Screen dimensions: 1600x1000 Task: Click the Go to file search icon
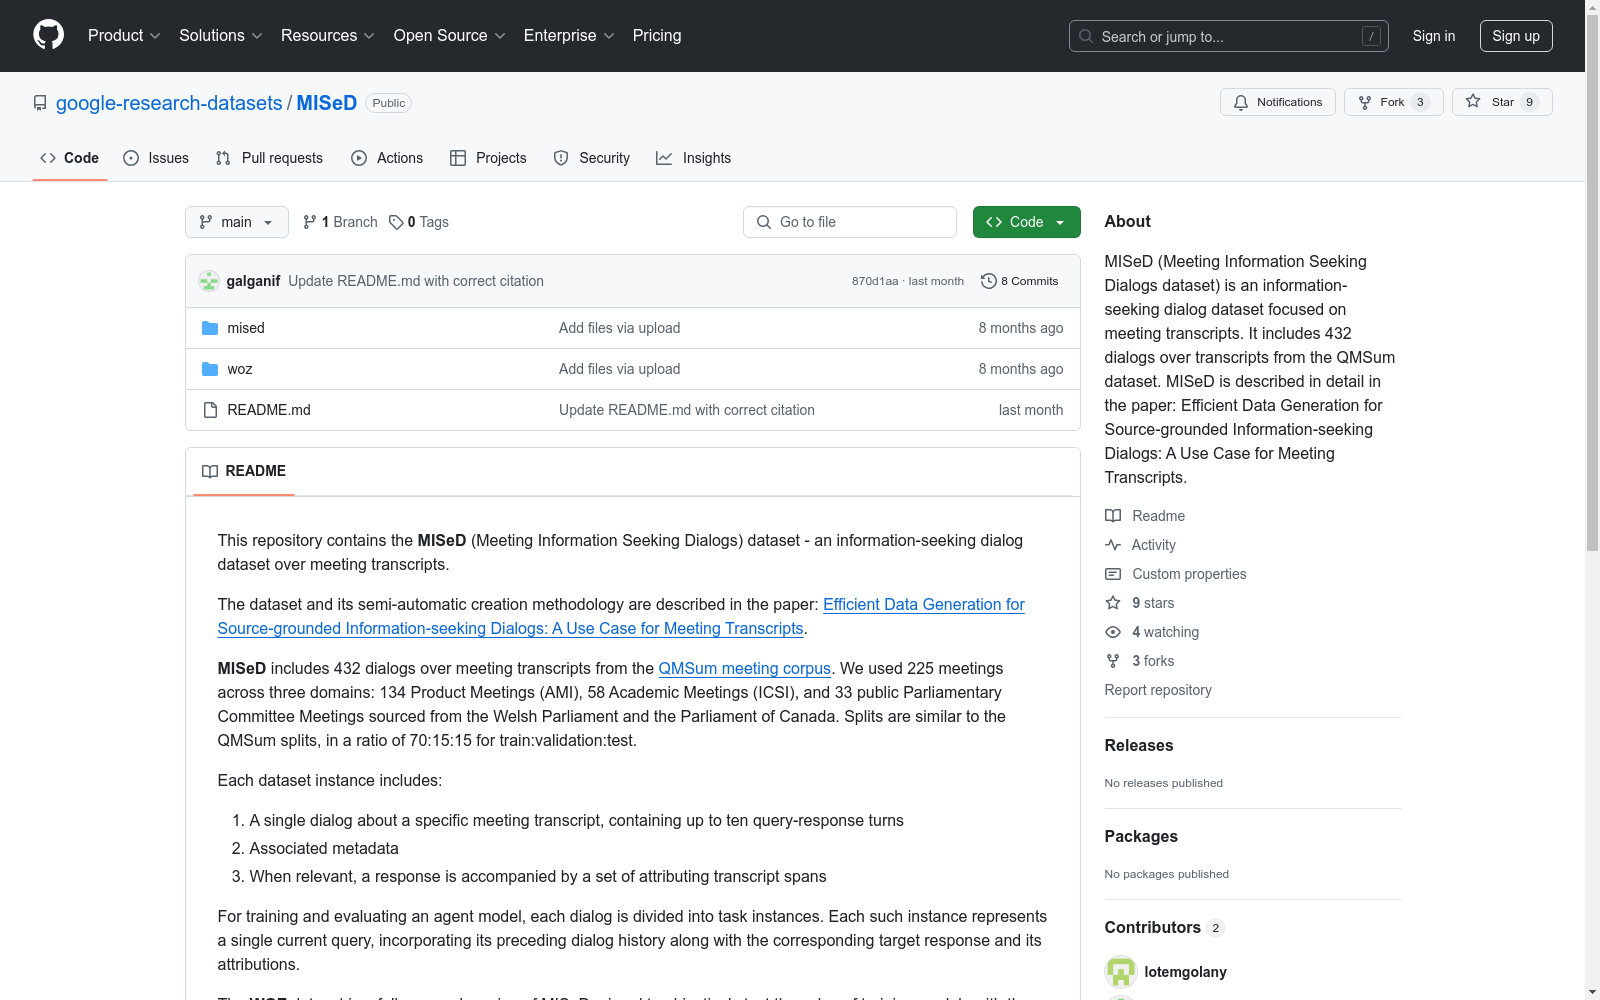(x=764, y=222)
